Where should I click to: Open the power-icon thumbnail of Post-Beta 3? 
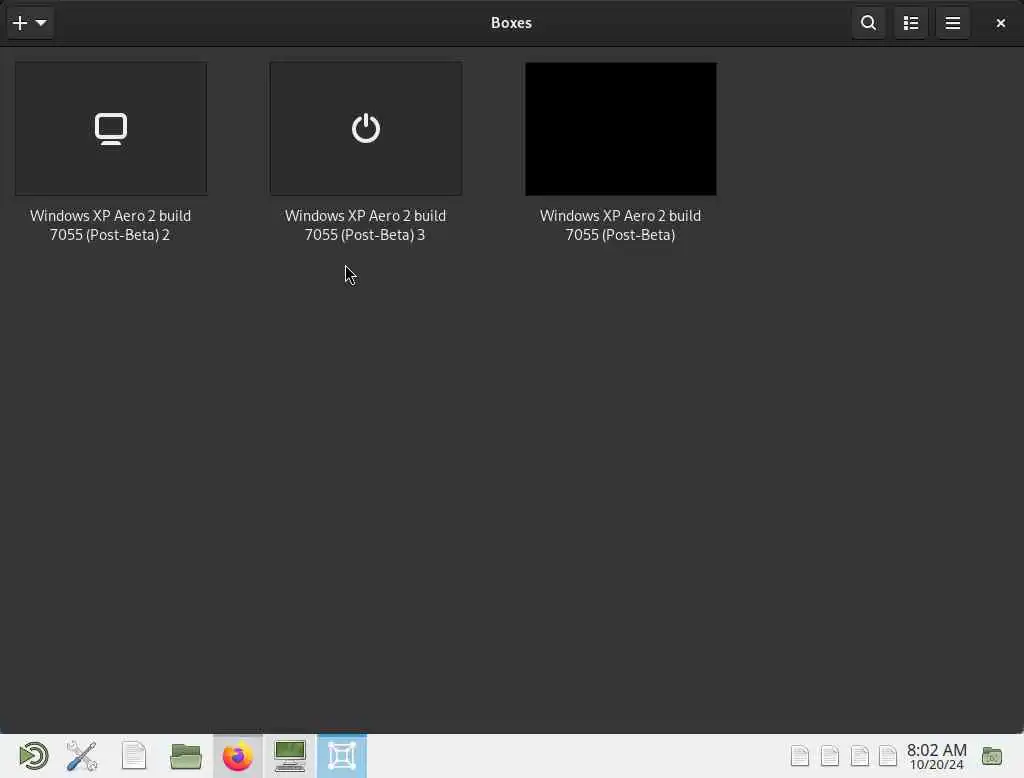coord(366,129)
